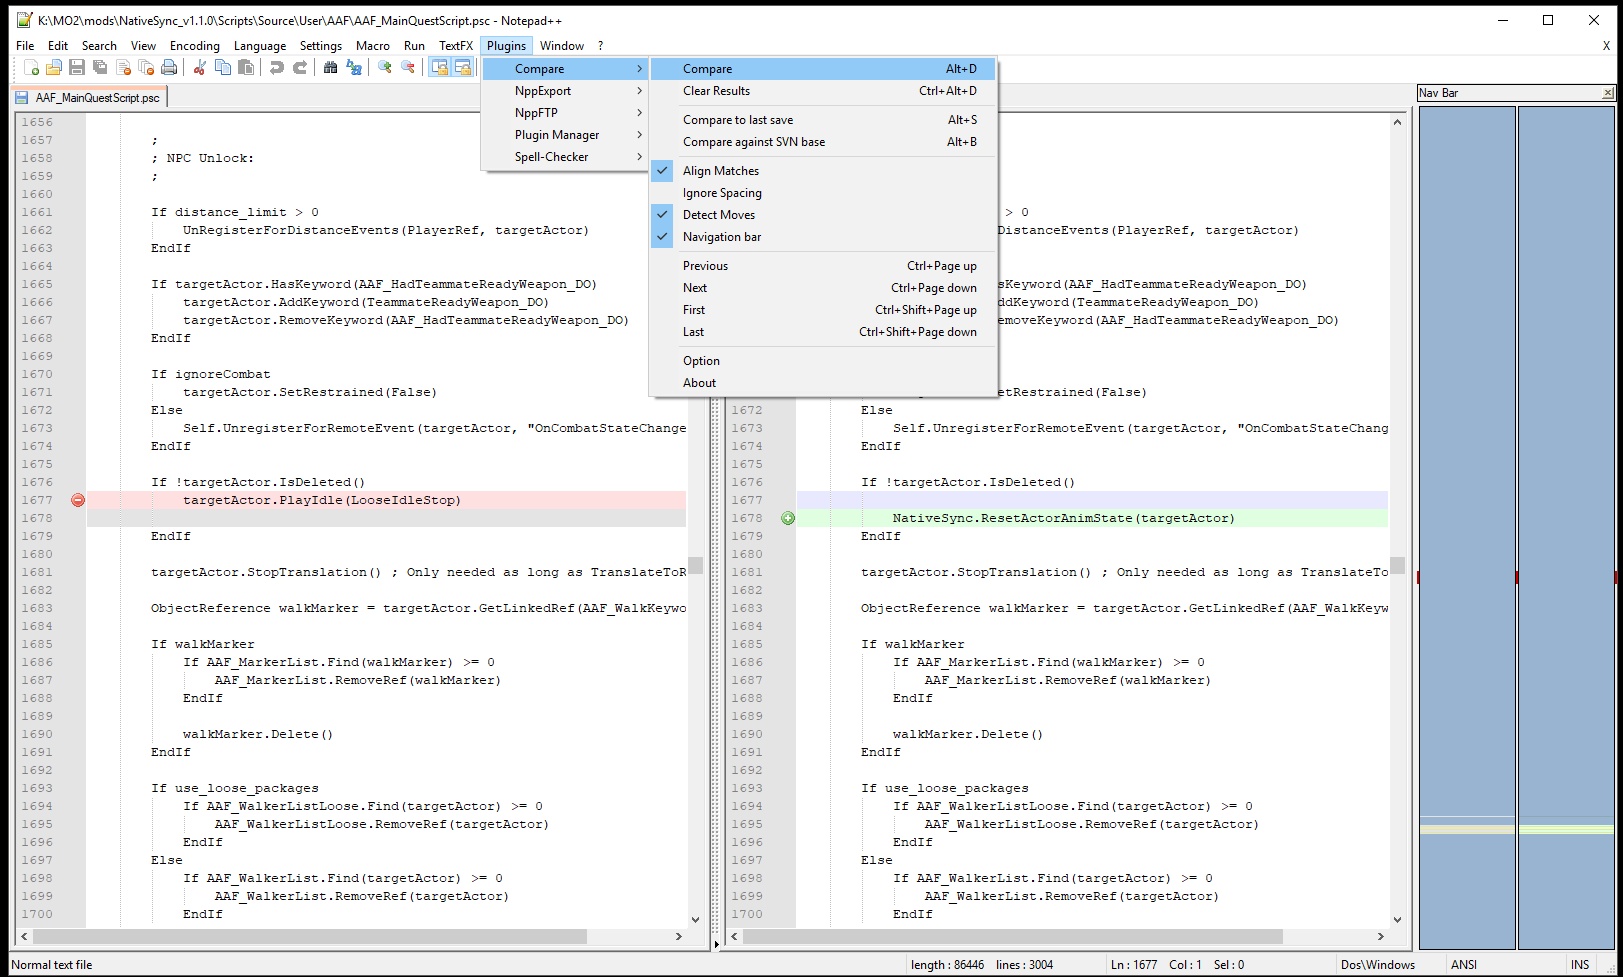Screen dimensions: 1623x977
Task: Click Dos\Windows line-ending status field
Action: 1378,965
